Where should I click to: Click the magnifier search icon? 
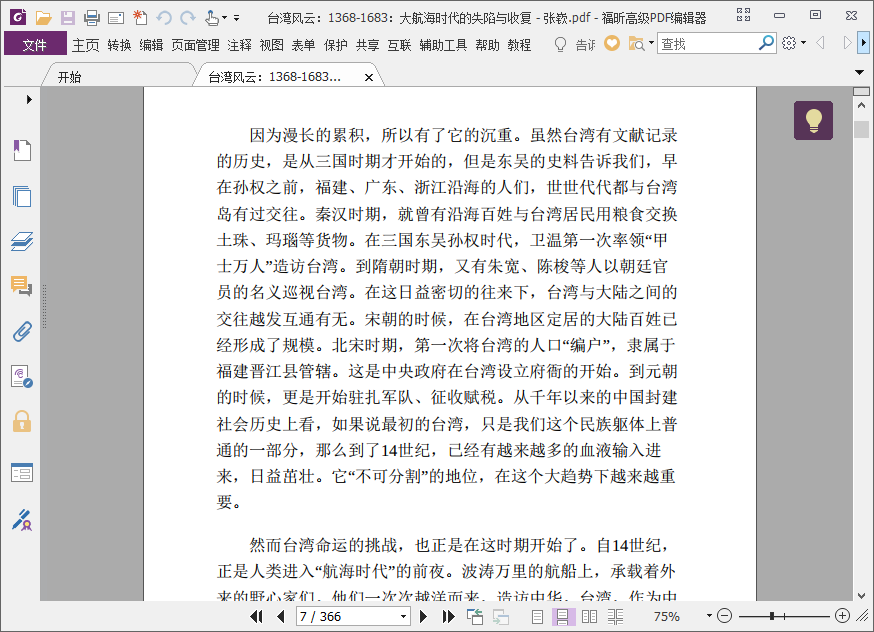[x=766, y=42]
